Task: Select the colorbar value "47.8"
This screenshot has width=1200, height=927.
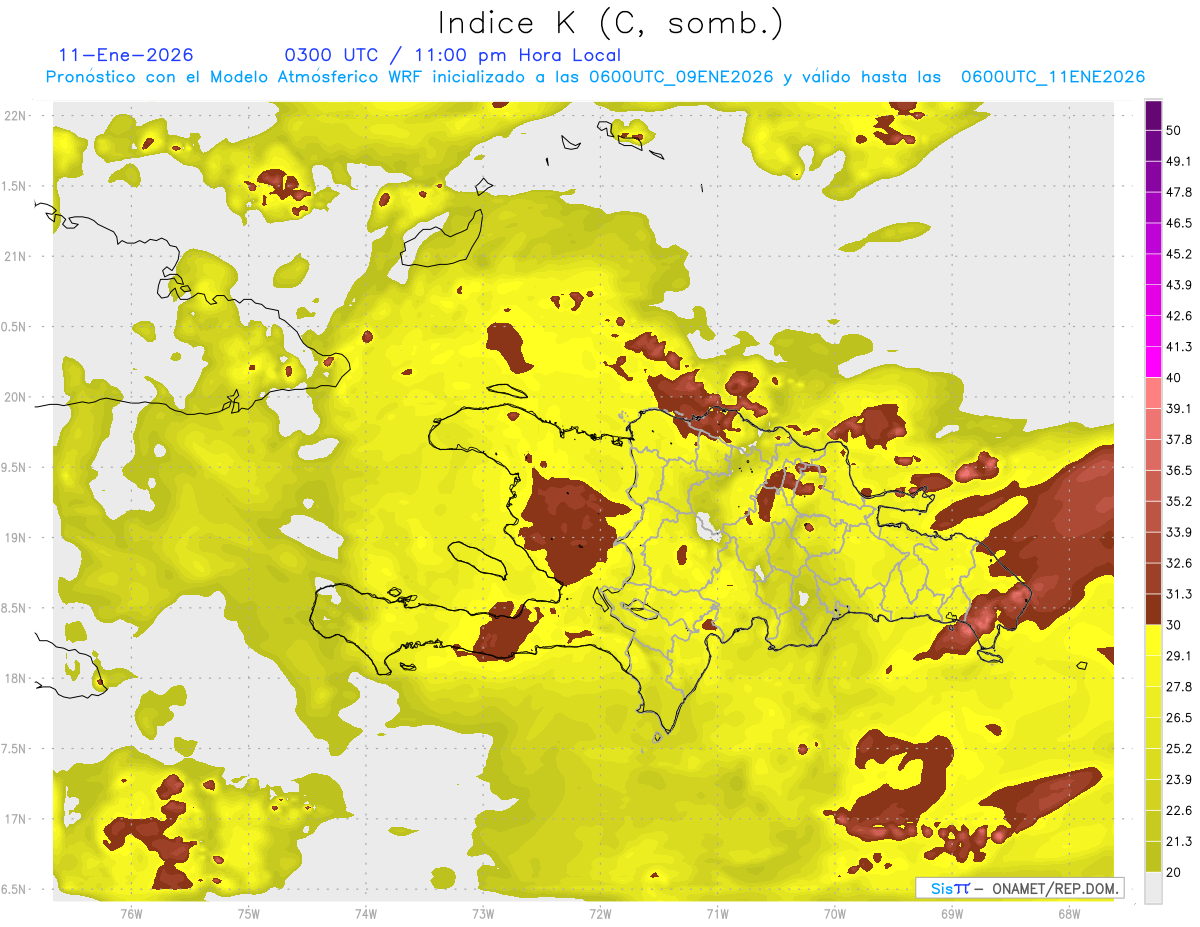Action: 1178,192
